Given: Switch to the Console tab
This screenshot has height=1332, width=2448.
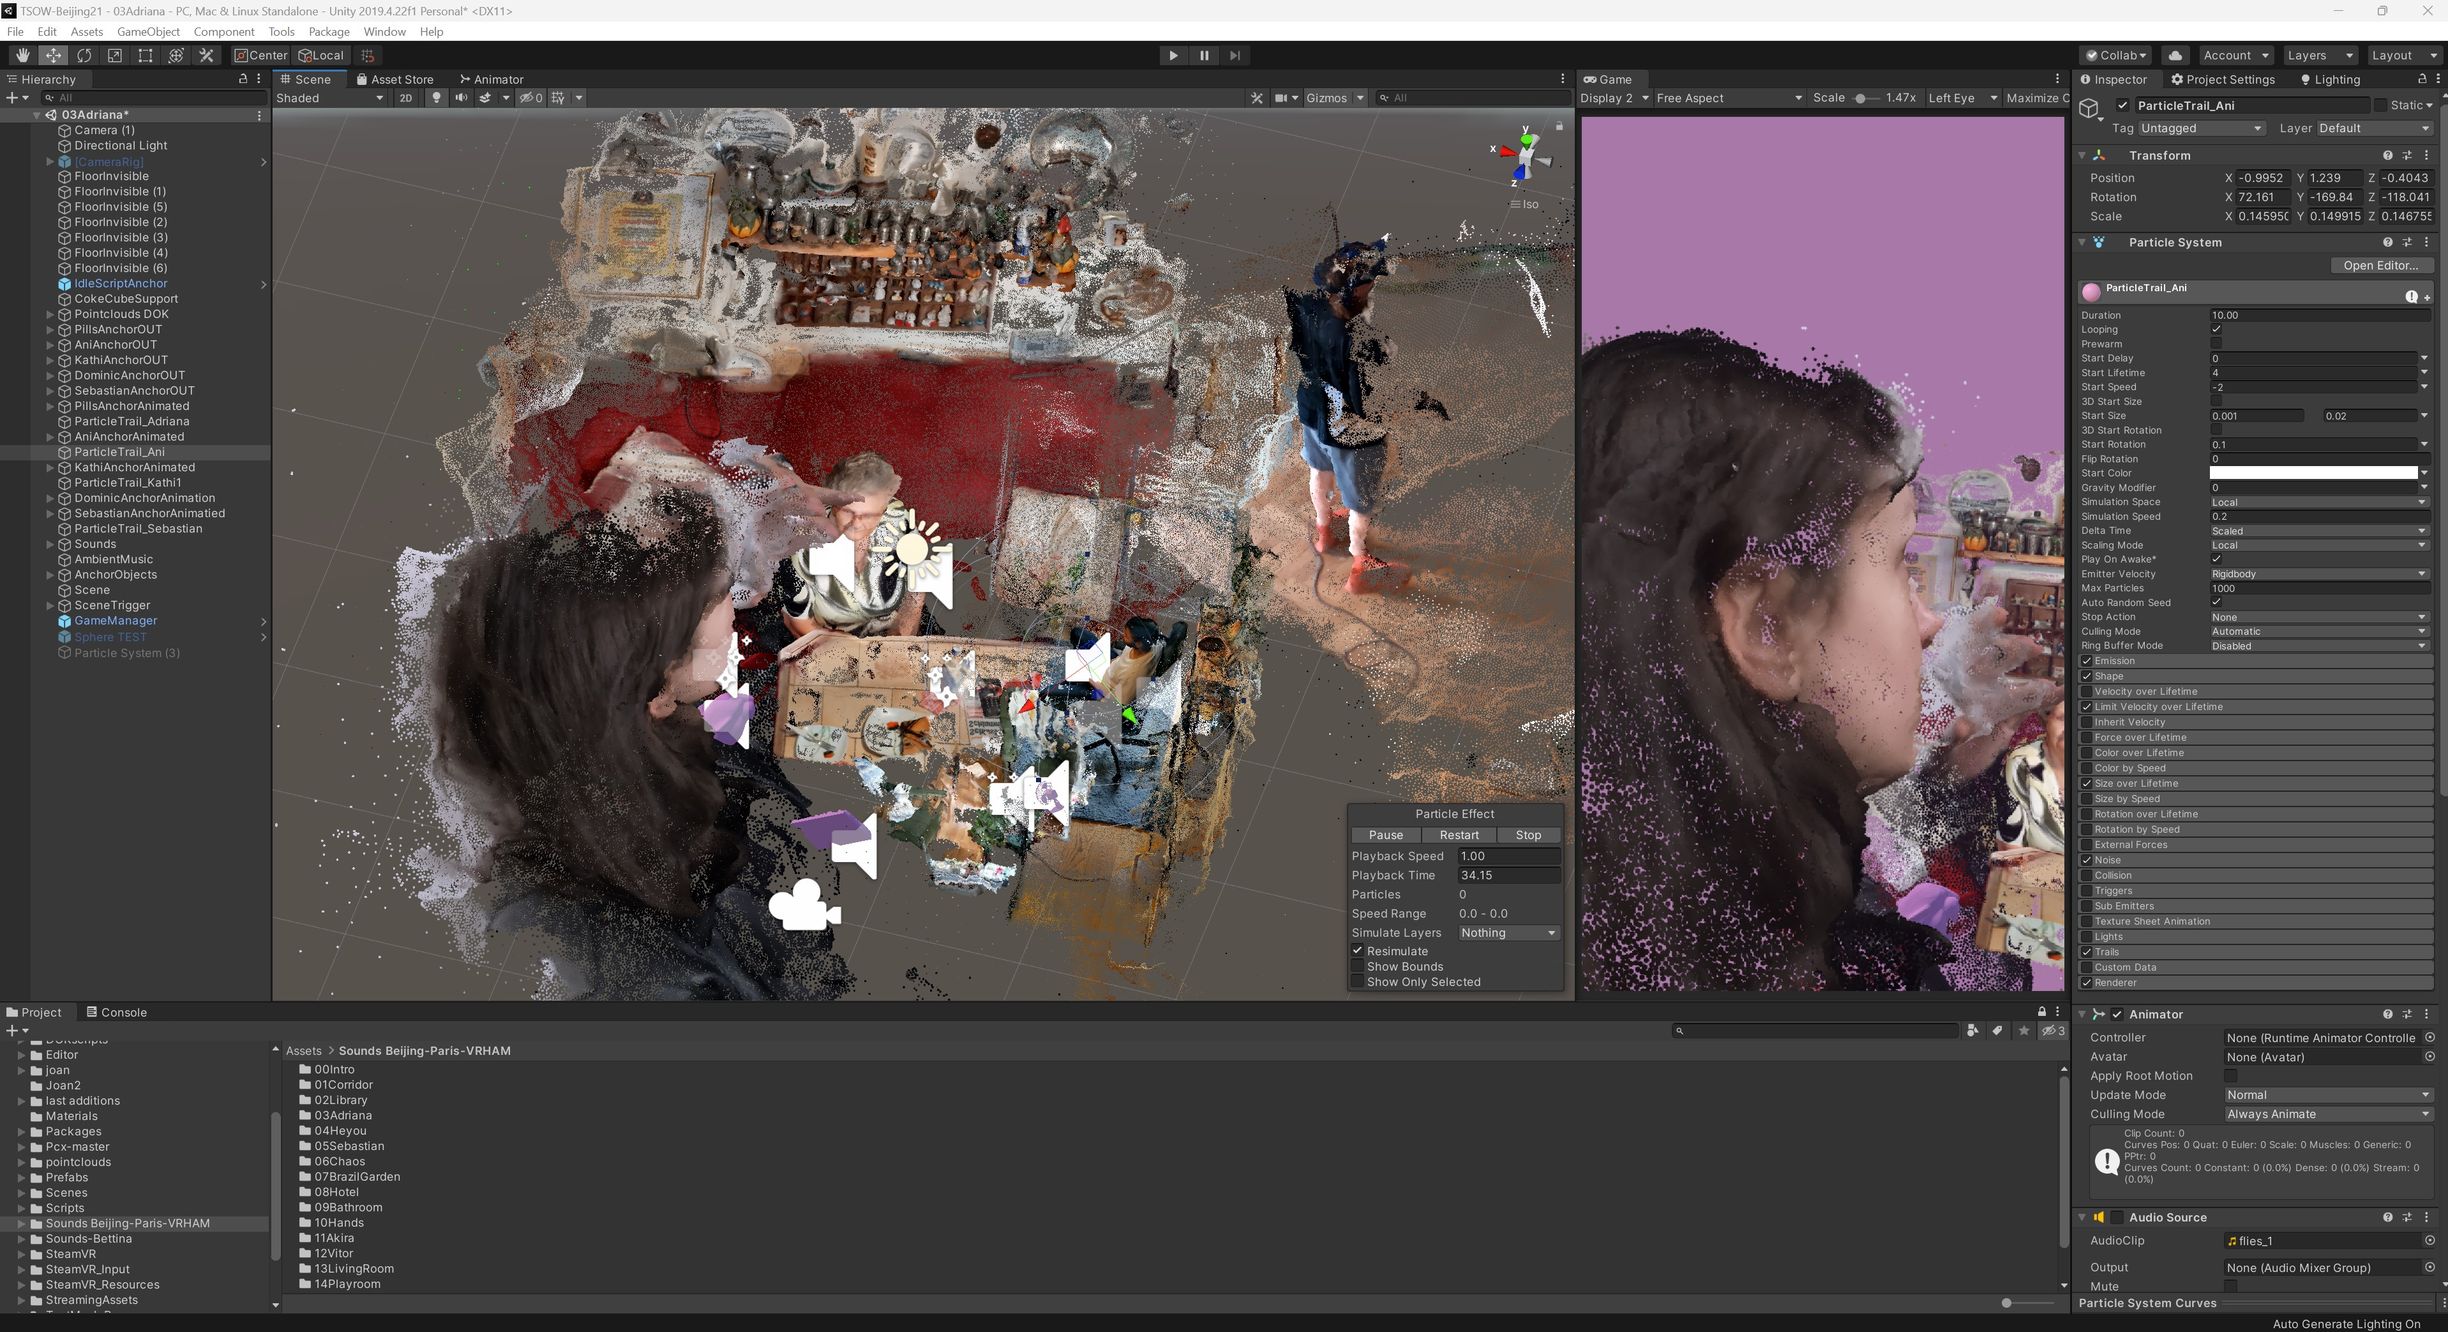Looking at the screenshot, I should pyautogui.click(x=116, y=1012).
